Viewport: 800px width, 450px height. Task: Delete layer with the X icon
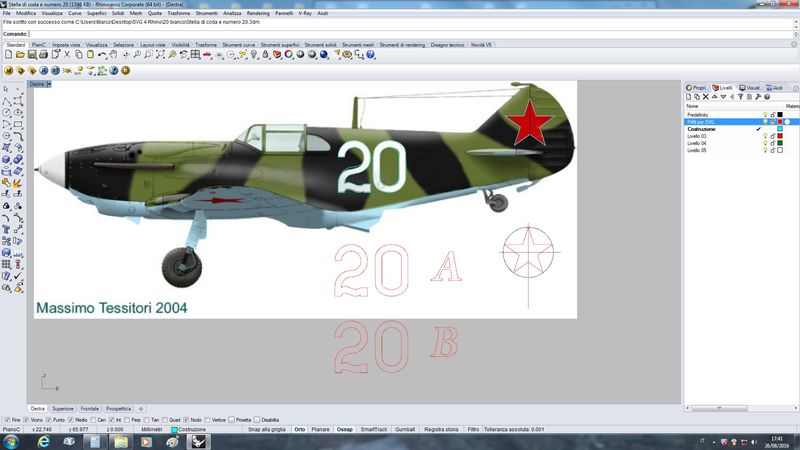(706, 96)
